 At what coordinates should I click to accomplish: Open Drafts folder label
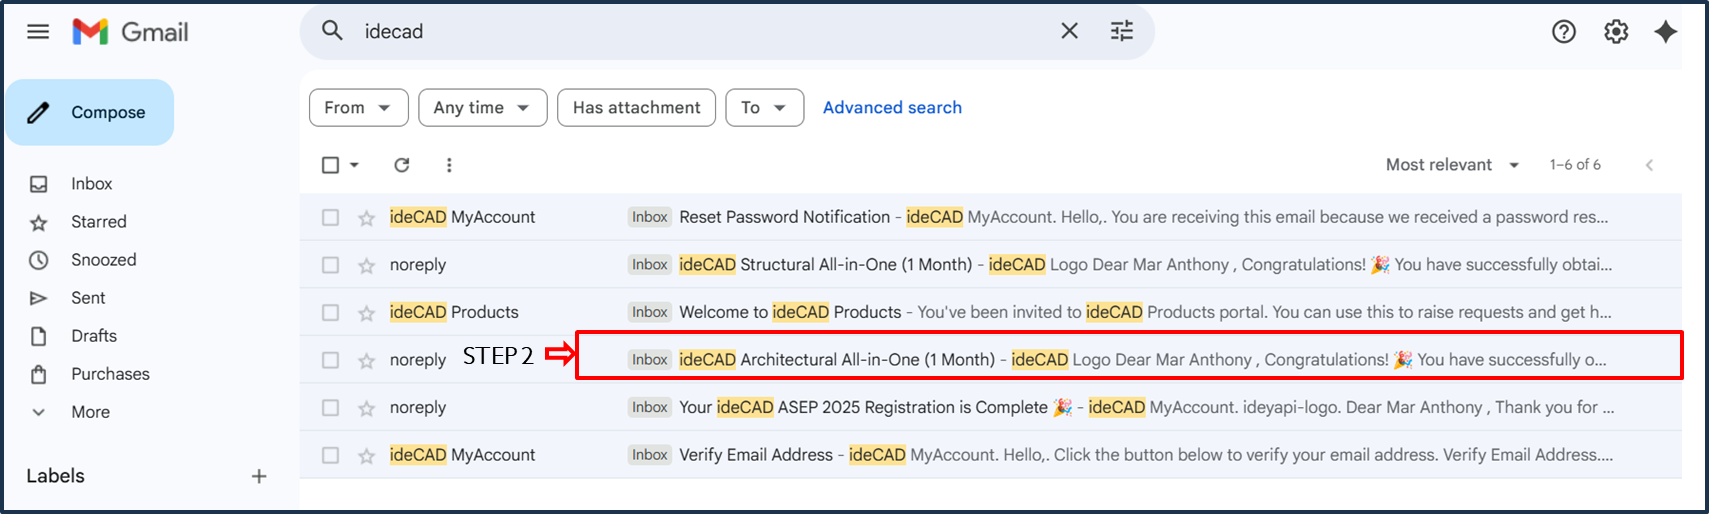(x=94, y=336)
